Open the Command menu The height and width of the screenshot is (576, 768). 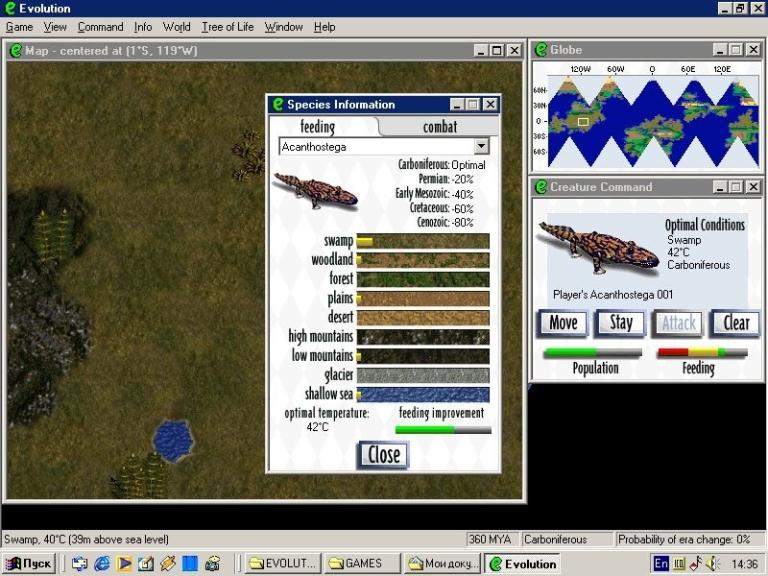(x=100, y=27)
